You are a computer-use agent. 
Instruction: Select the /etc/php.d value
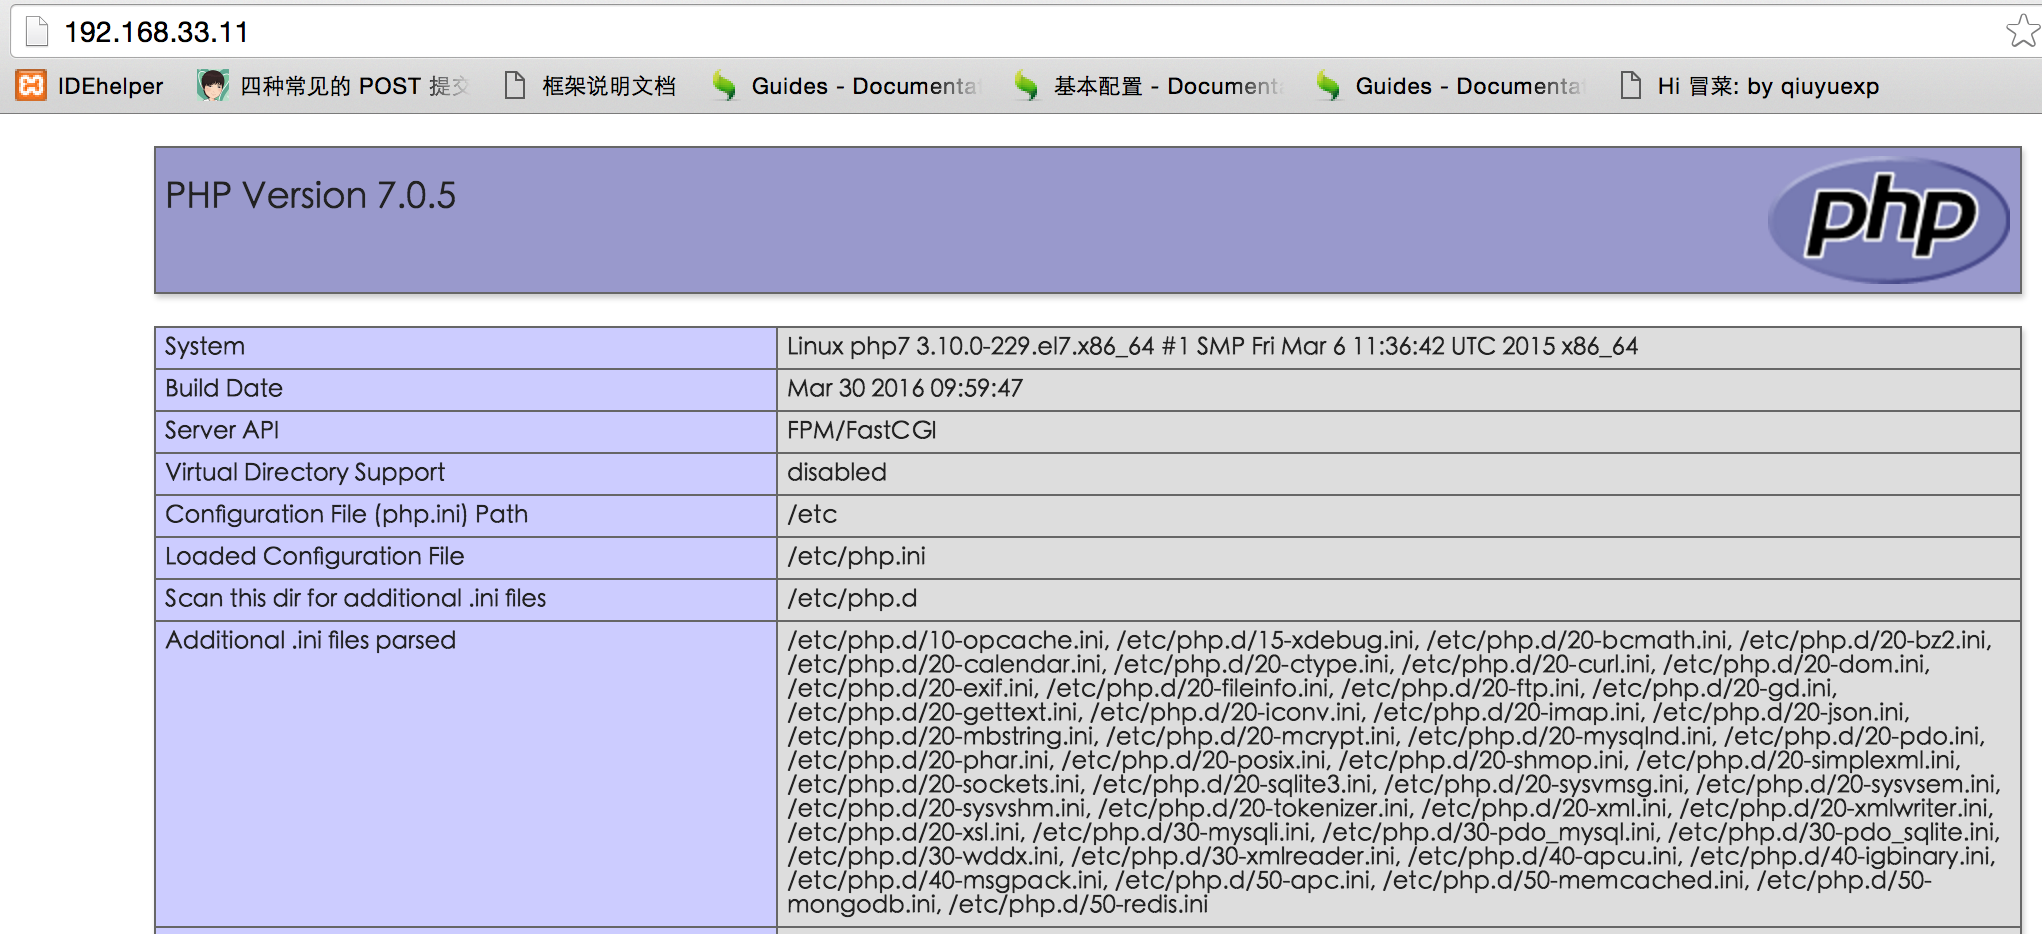coord(852,599)
